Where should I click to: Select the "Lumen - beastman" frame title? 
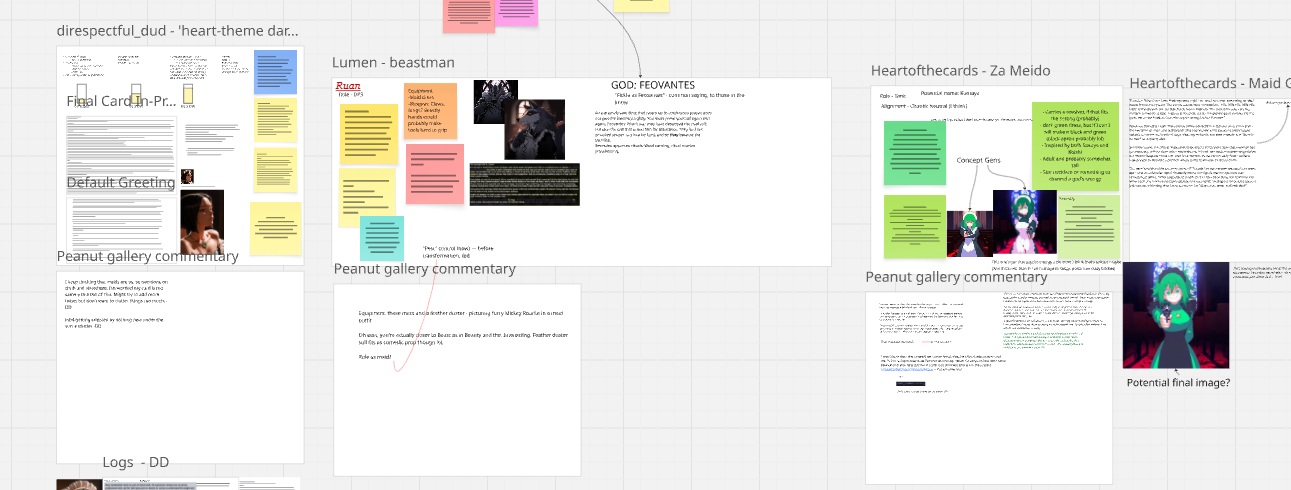[393, 63]
